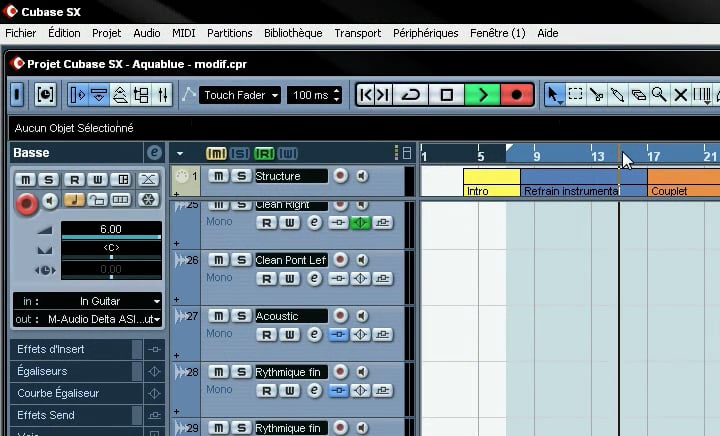720x436 pixels.
Task: Open the Mixer toolbar button
Action: 162,95
